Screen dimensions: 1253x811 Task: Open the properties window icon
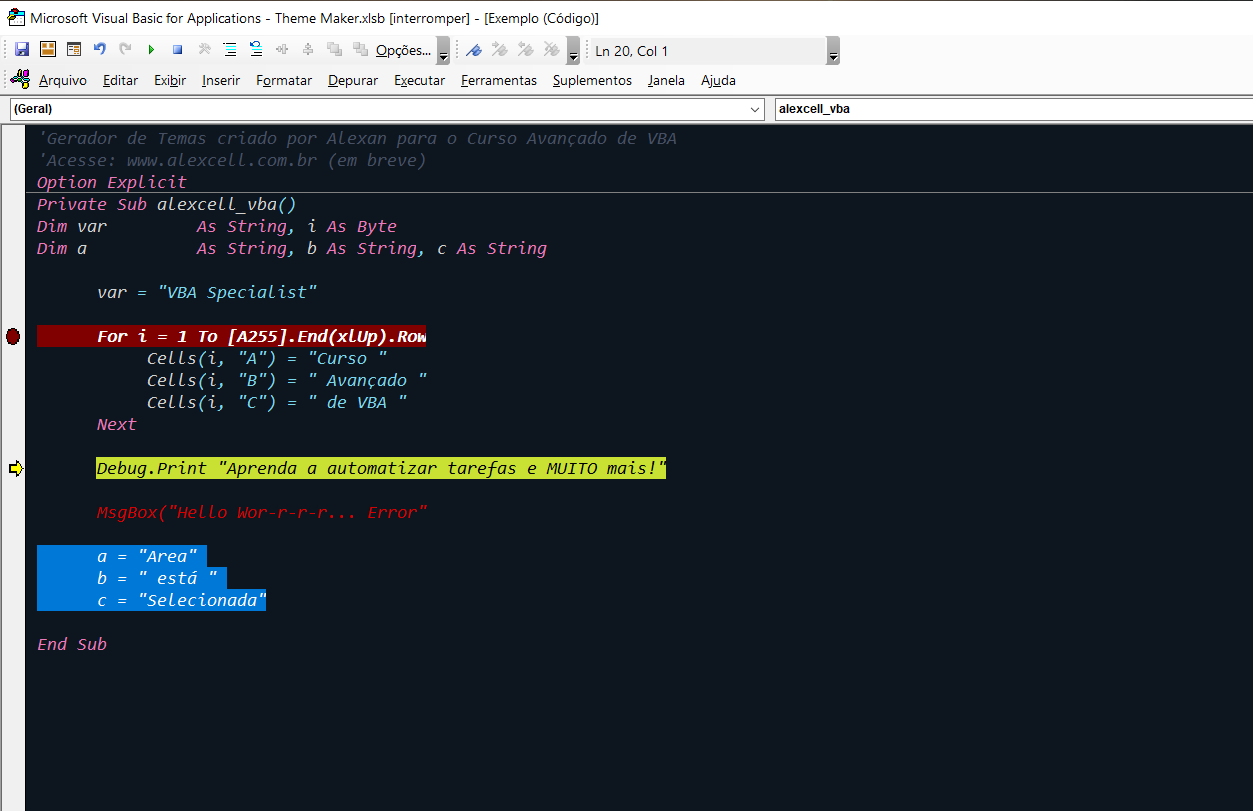(74, 49)
